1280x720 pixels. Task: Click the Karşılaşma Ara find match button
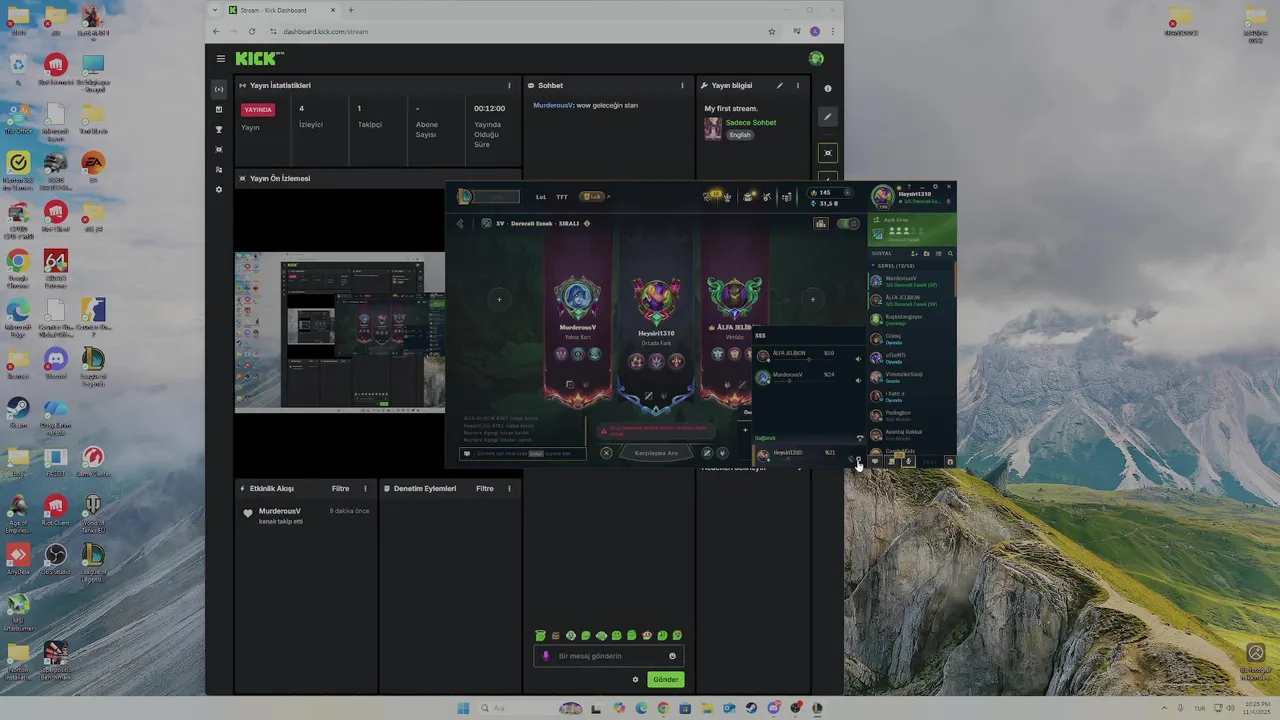point(656,453)
